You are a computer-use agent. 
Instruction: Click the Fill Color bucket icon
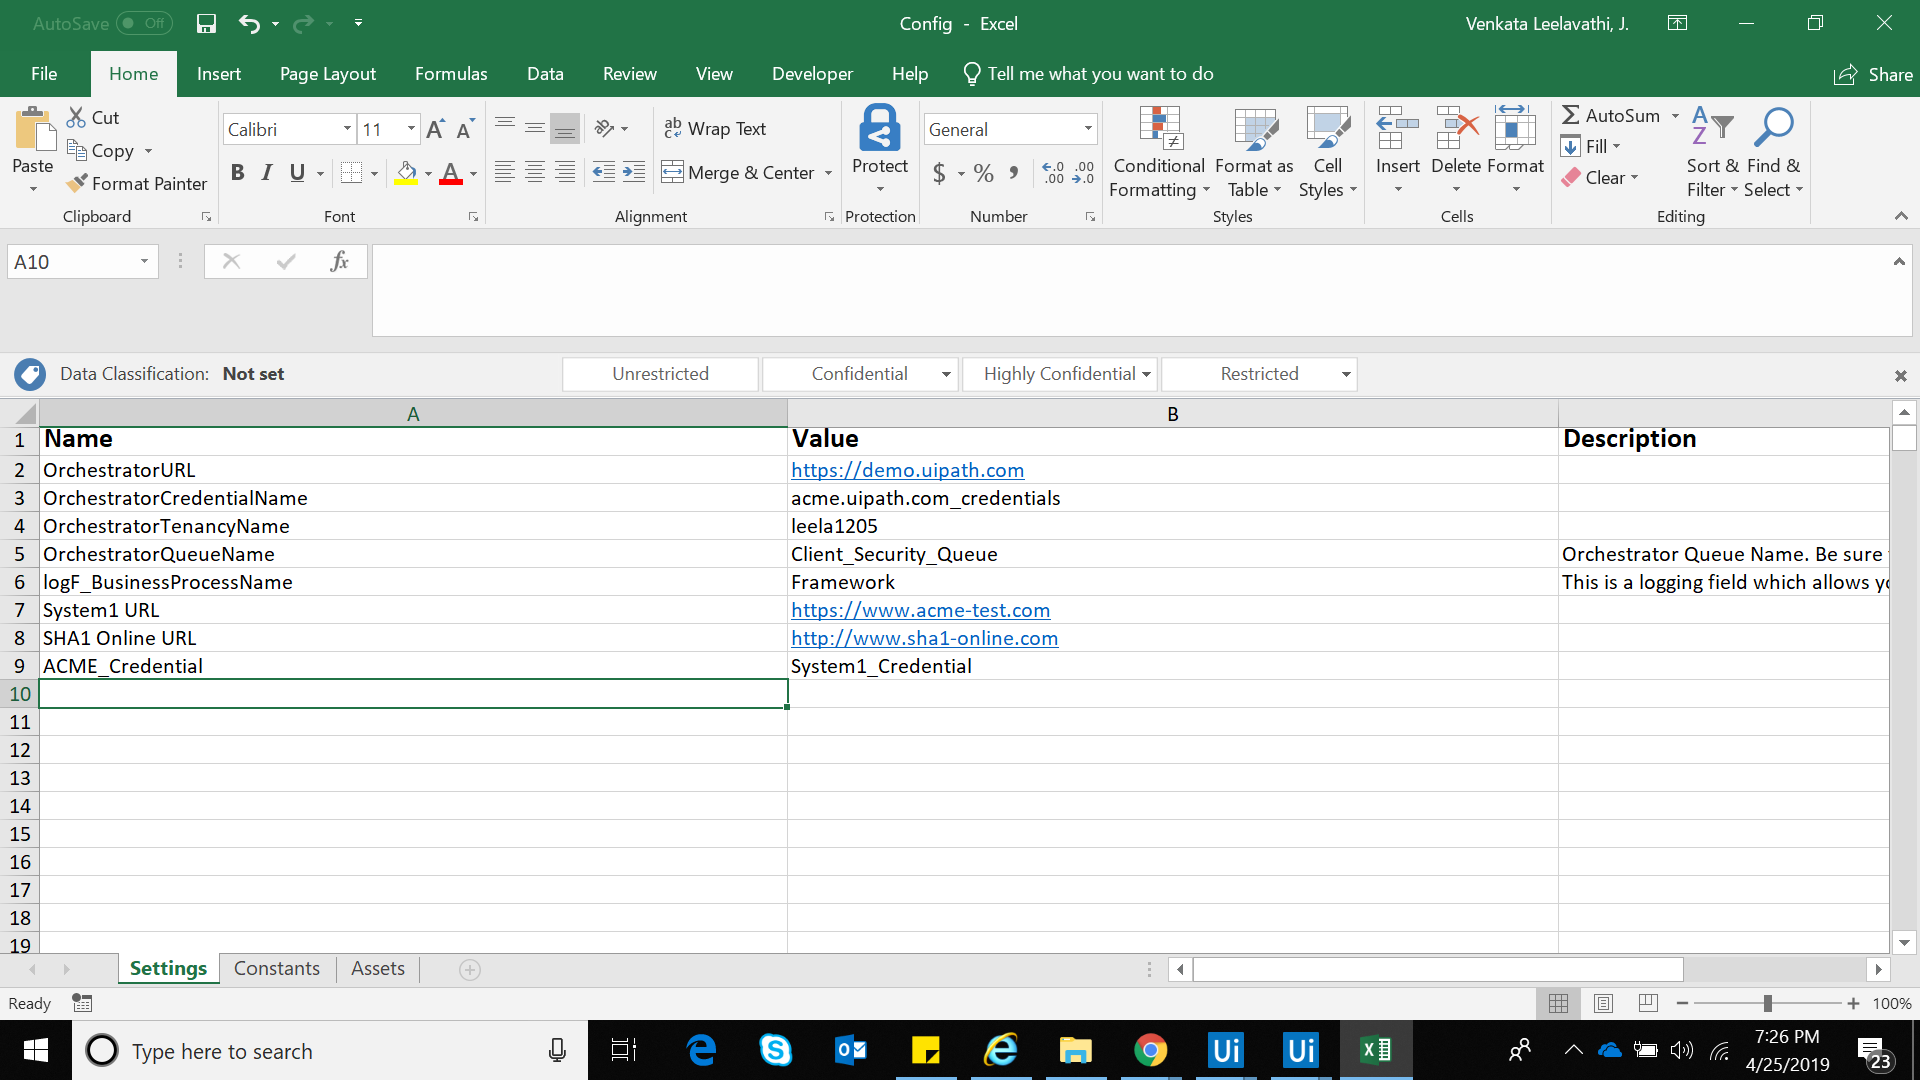pyautogui.click(x=406, y=173)
